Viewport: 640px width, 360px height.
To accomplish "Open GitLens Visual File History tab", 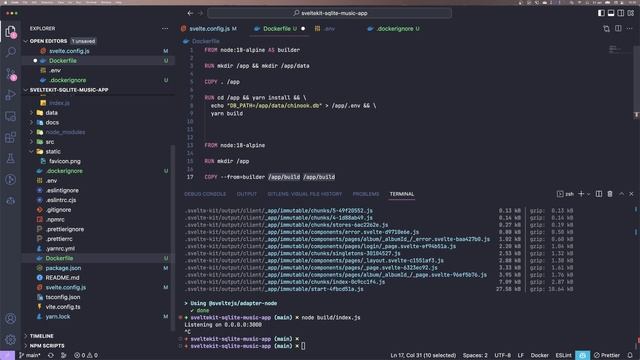I will pos(304,194).
